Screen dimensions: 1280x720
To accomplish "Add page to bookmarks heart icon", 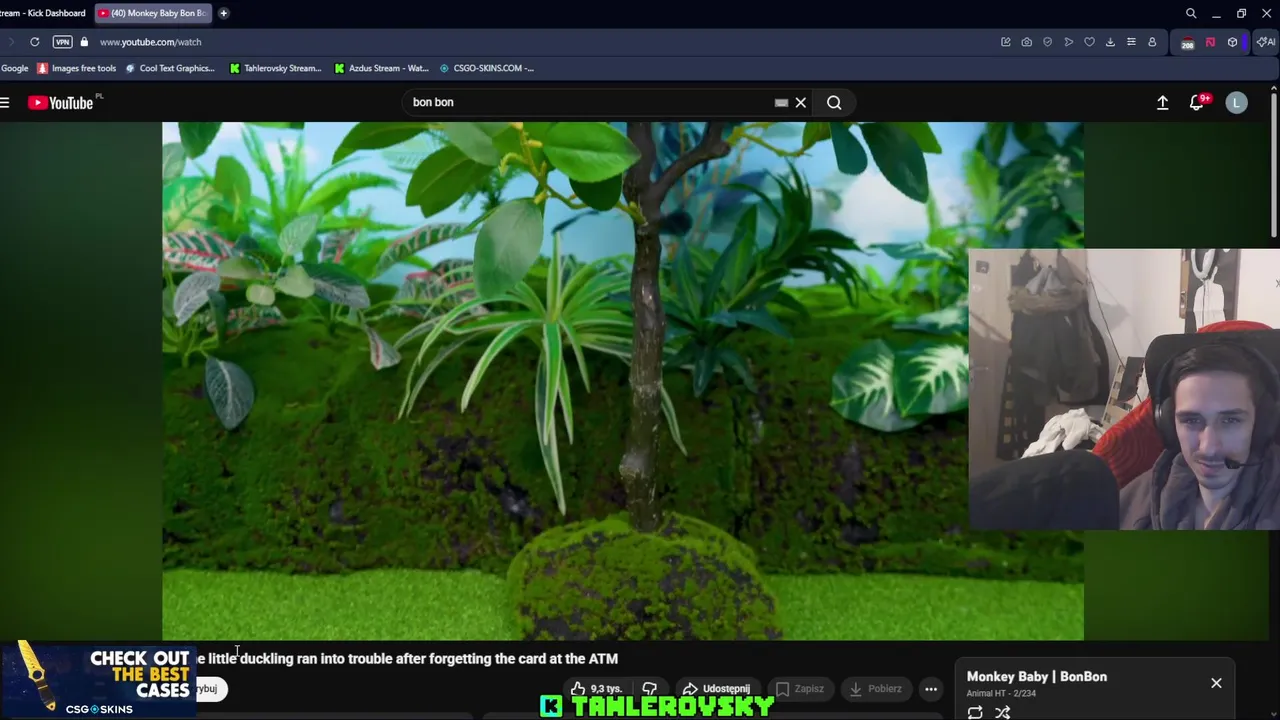I will click(x=1090, y=42).
